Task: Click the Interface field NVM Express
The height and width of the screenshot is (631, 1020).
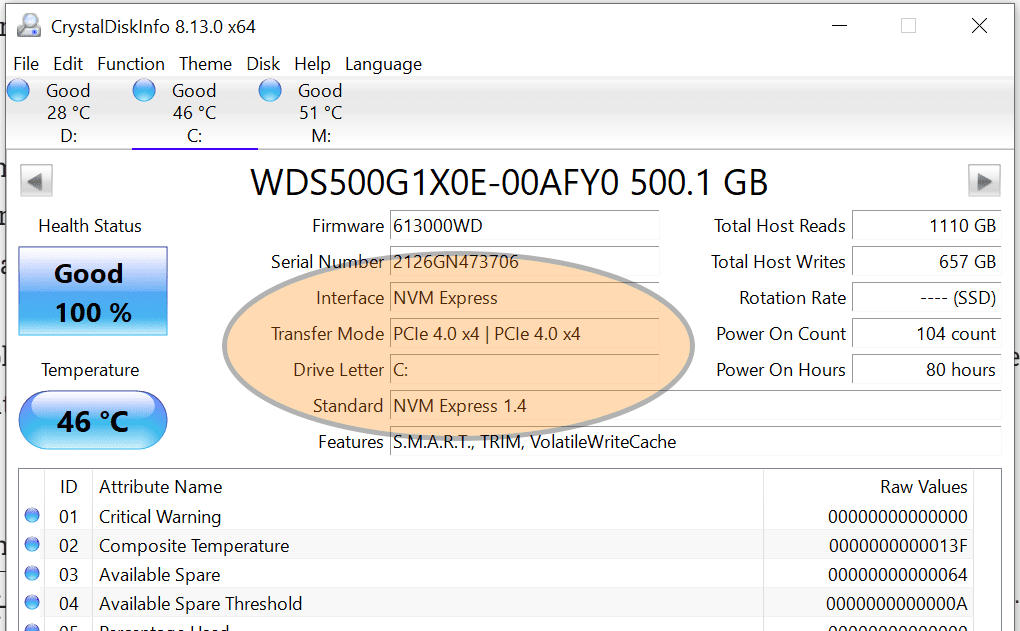Action: [x=524, y=298]
